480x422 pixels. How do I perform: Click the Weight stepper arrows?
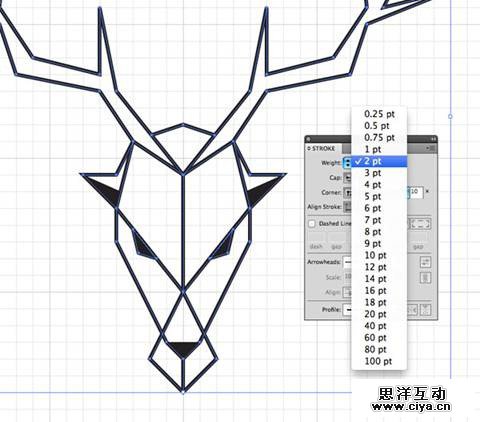pyautogui.click(x=347, y=163)
